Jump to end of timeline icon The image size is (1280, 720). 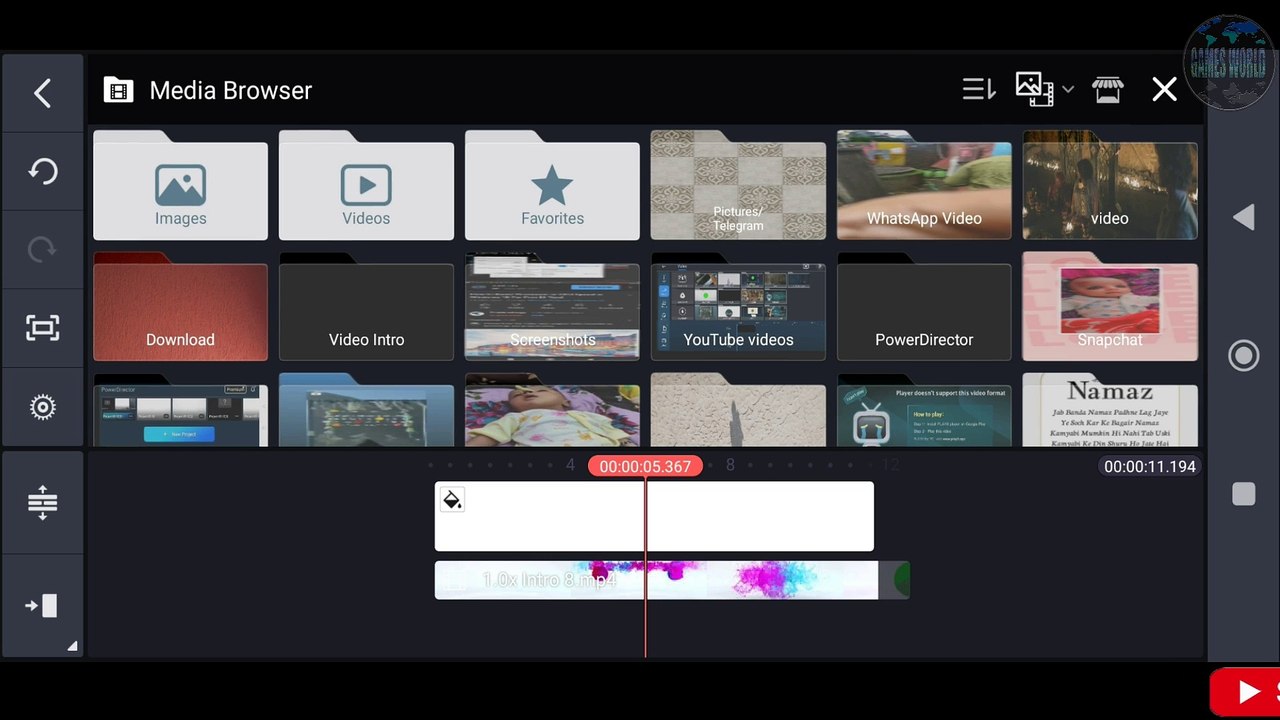[42, 605]
